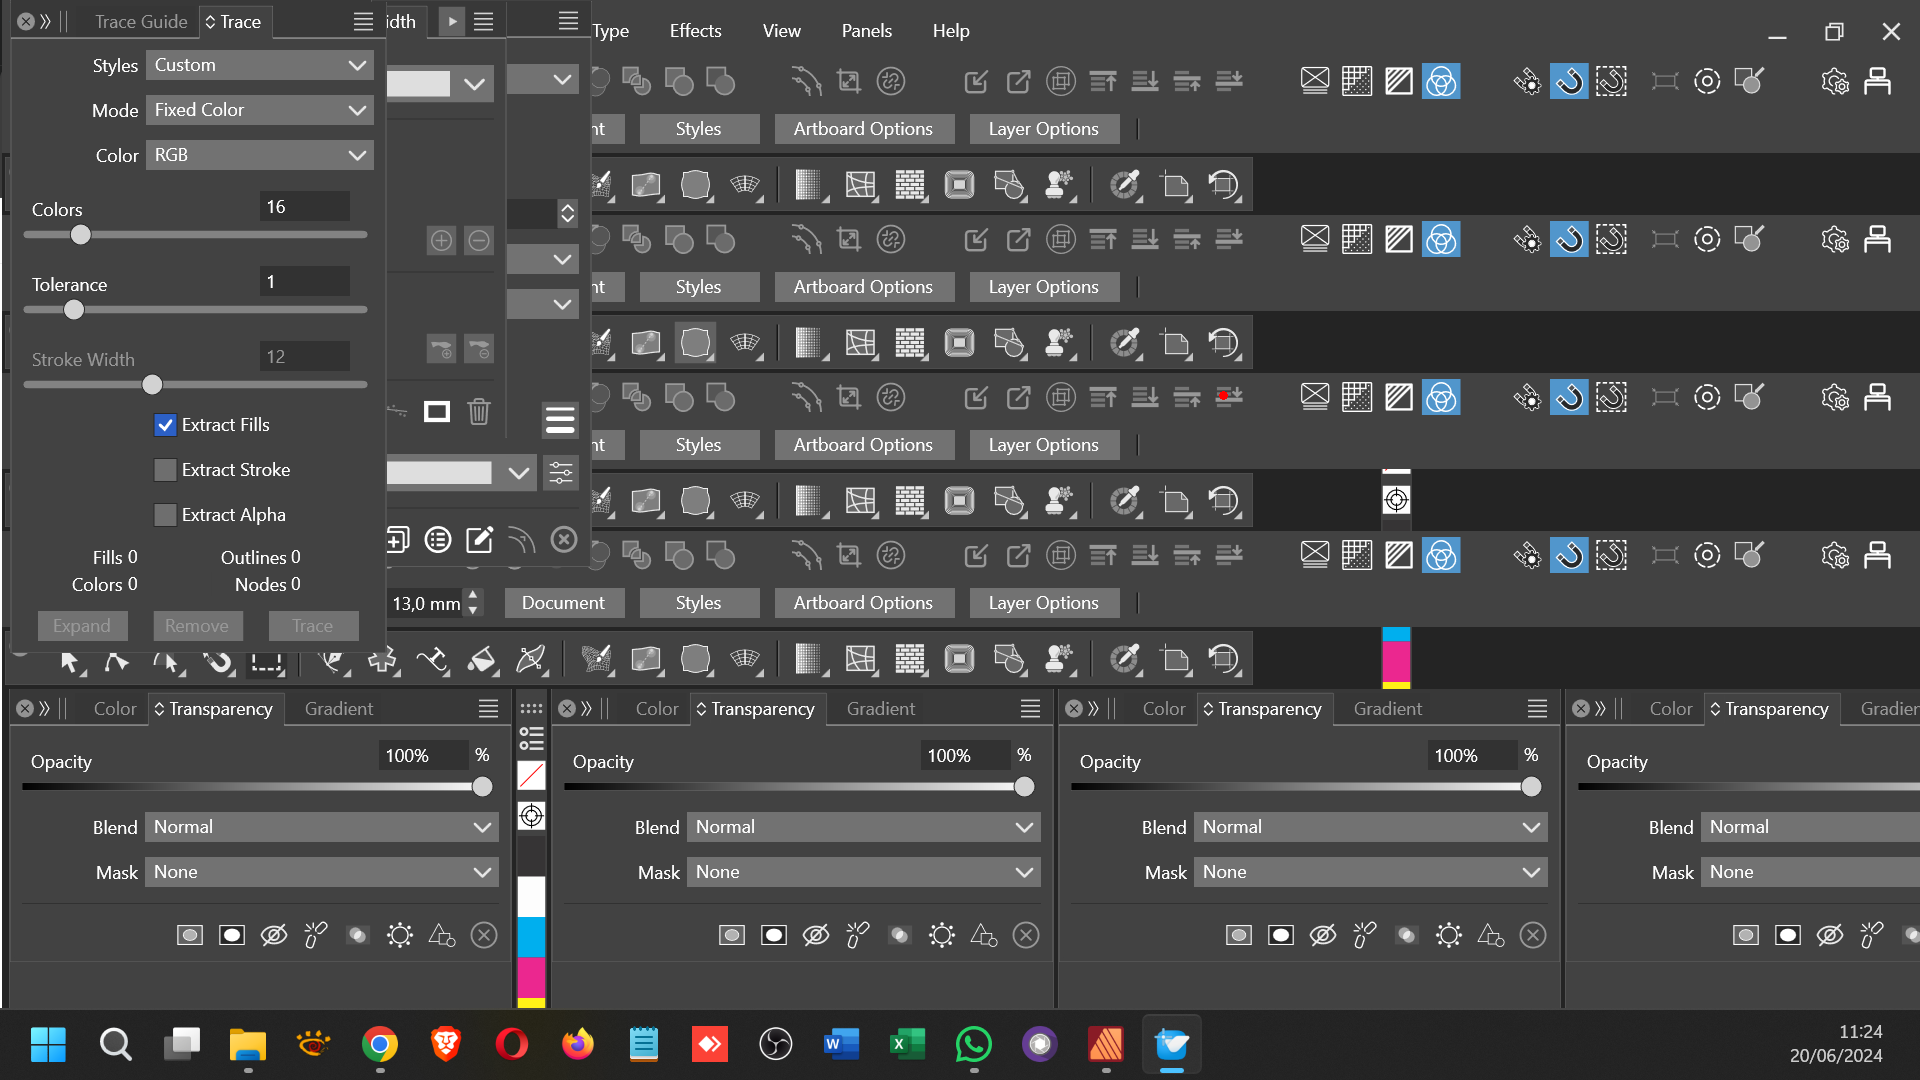Screen dimensions: 1920x1080
Task: Open the Effects menu
Action: point(695,31)
